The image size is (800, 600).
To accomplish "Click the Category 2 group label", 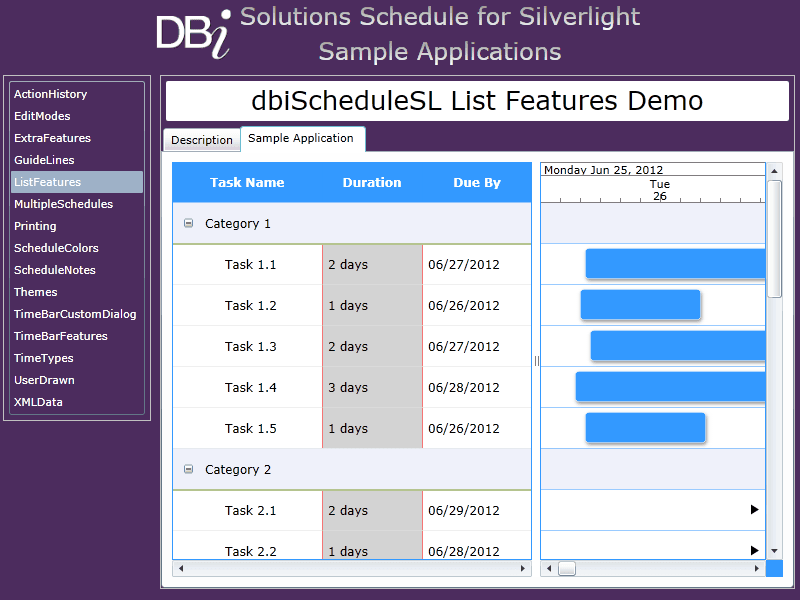I will pos(238,469).
